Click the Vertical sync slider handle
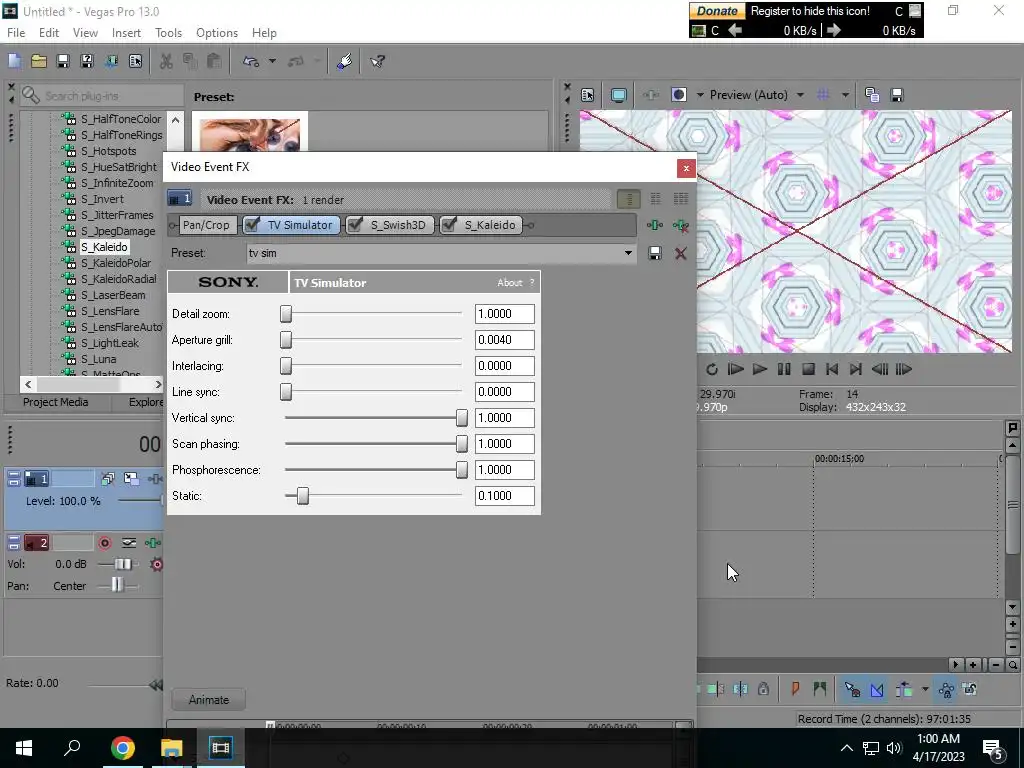Image resolution: width=1024 pixels, height=768 pixels. [x=462, y=418]
